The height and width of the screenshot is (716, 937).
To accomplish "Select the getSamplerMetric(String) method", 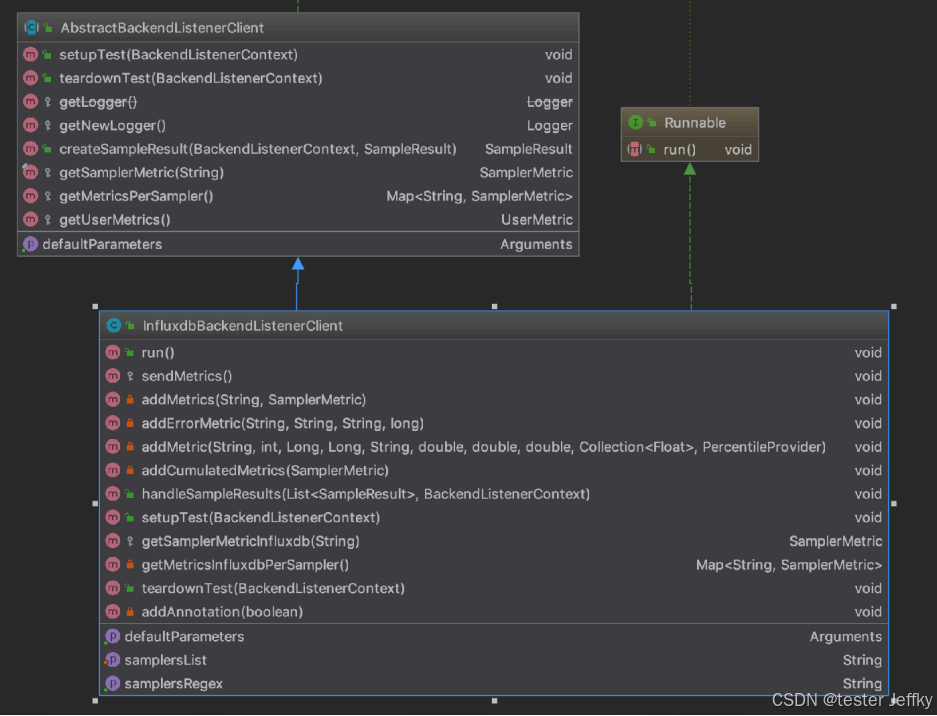I will (x=298, y=173).
